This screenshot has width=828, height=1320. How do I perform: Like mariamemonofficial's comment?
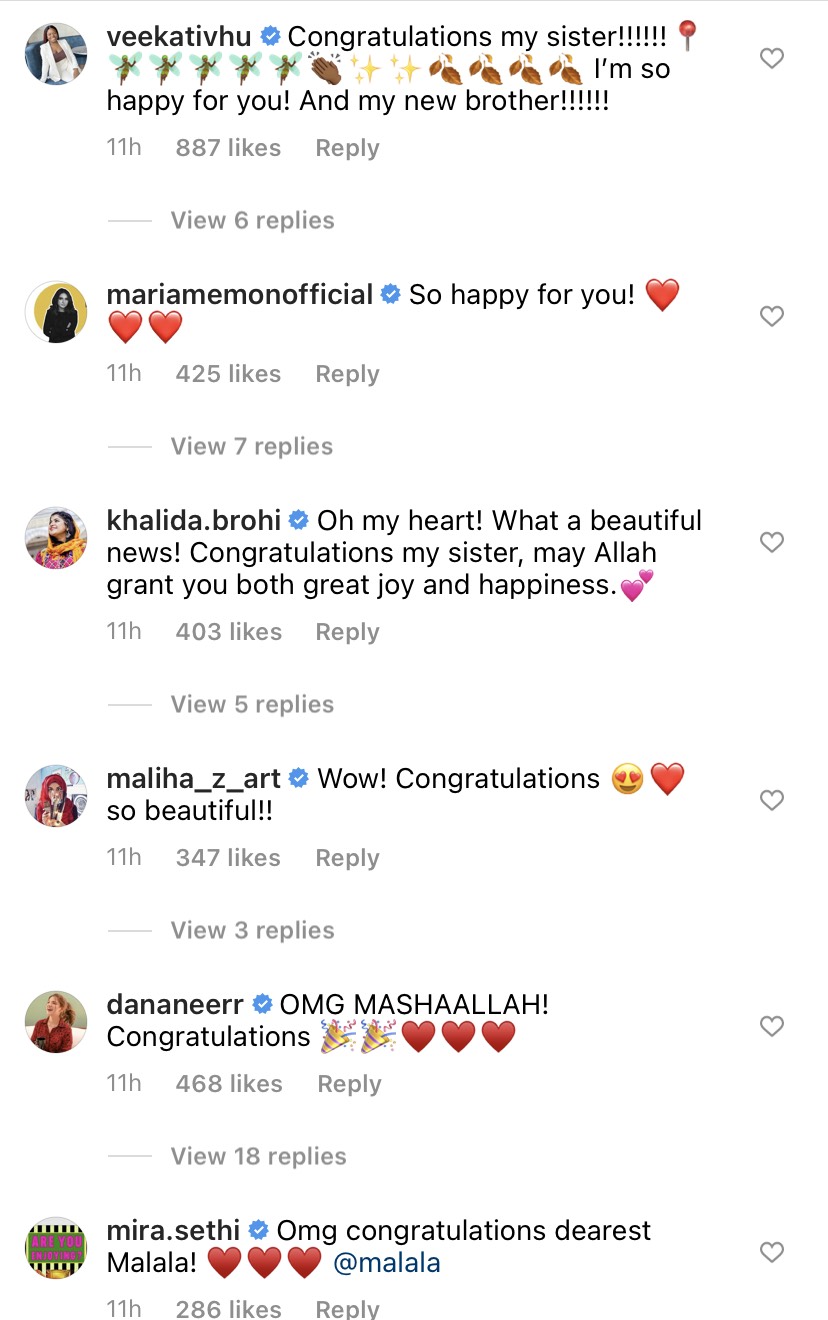pyautogui.click(x=771, y=316)
